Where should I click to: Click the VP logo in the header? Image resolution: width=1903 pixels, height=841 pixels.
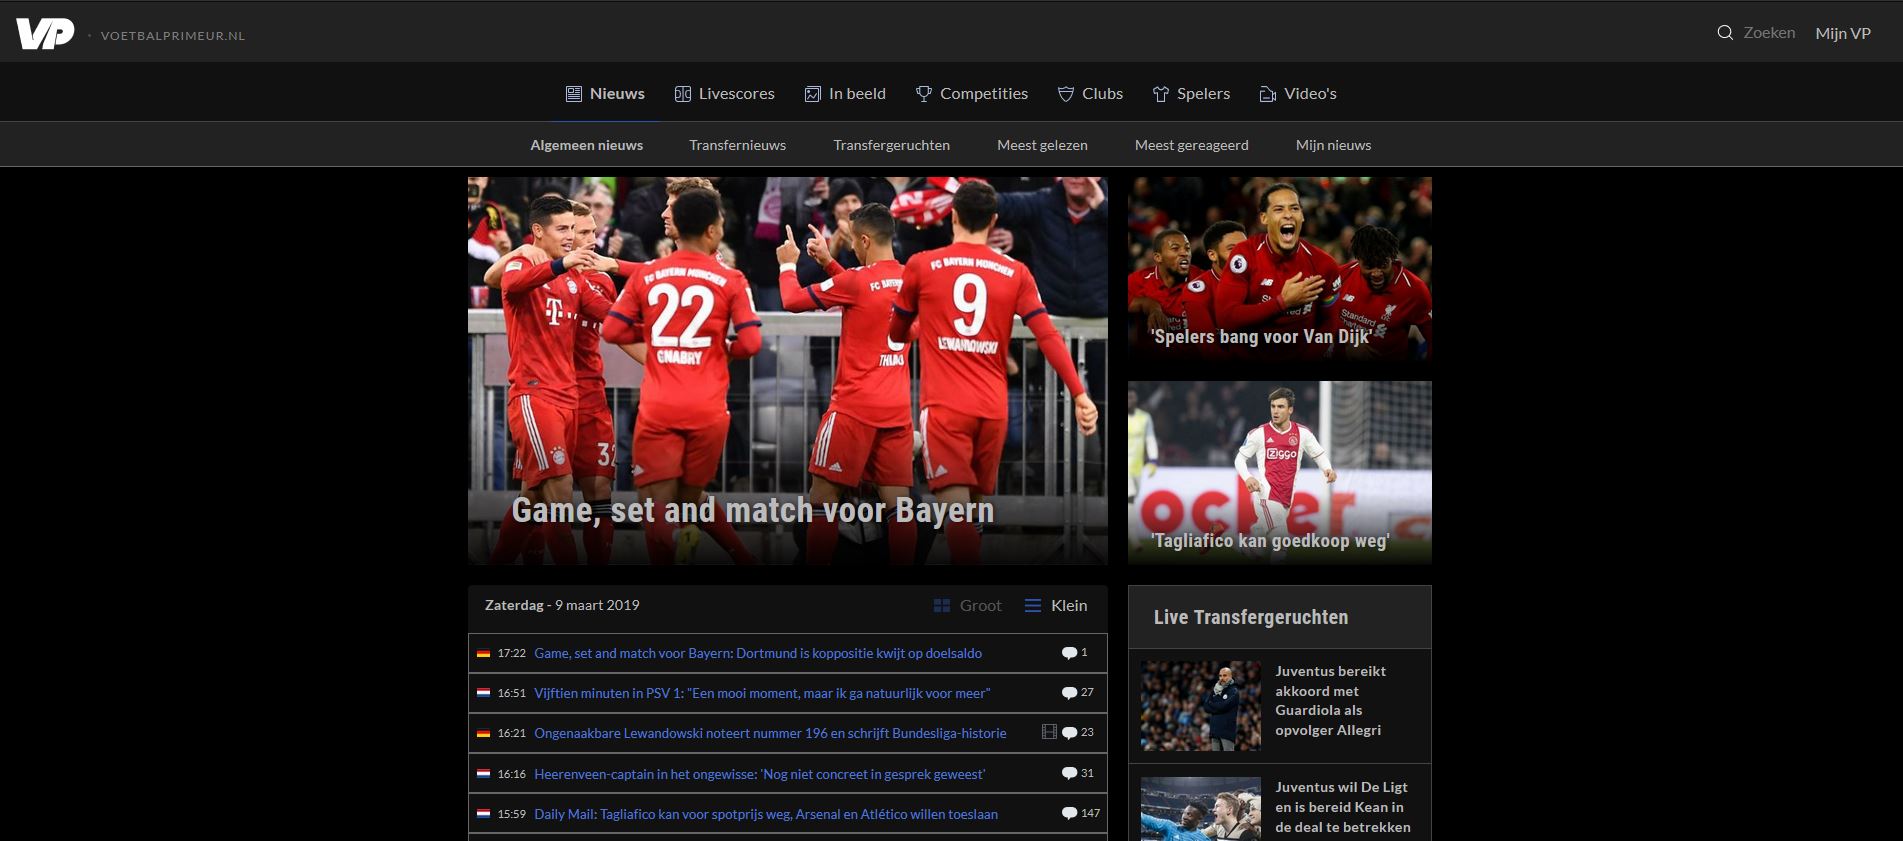tap(45, 34)
